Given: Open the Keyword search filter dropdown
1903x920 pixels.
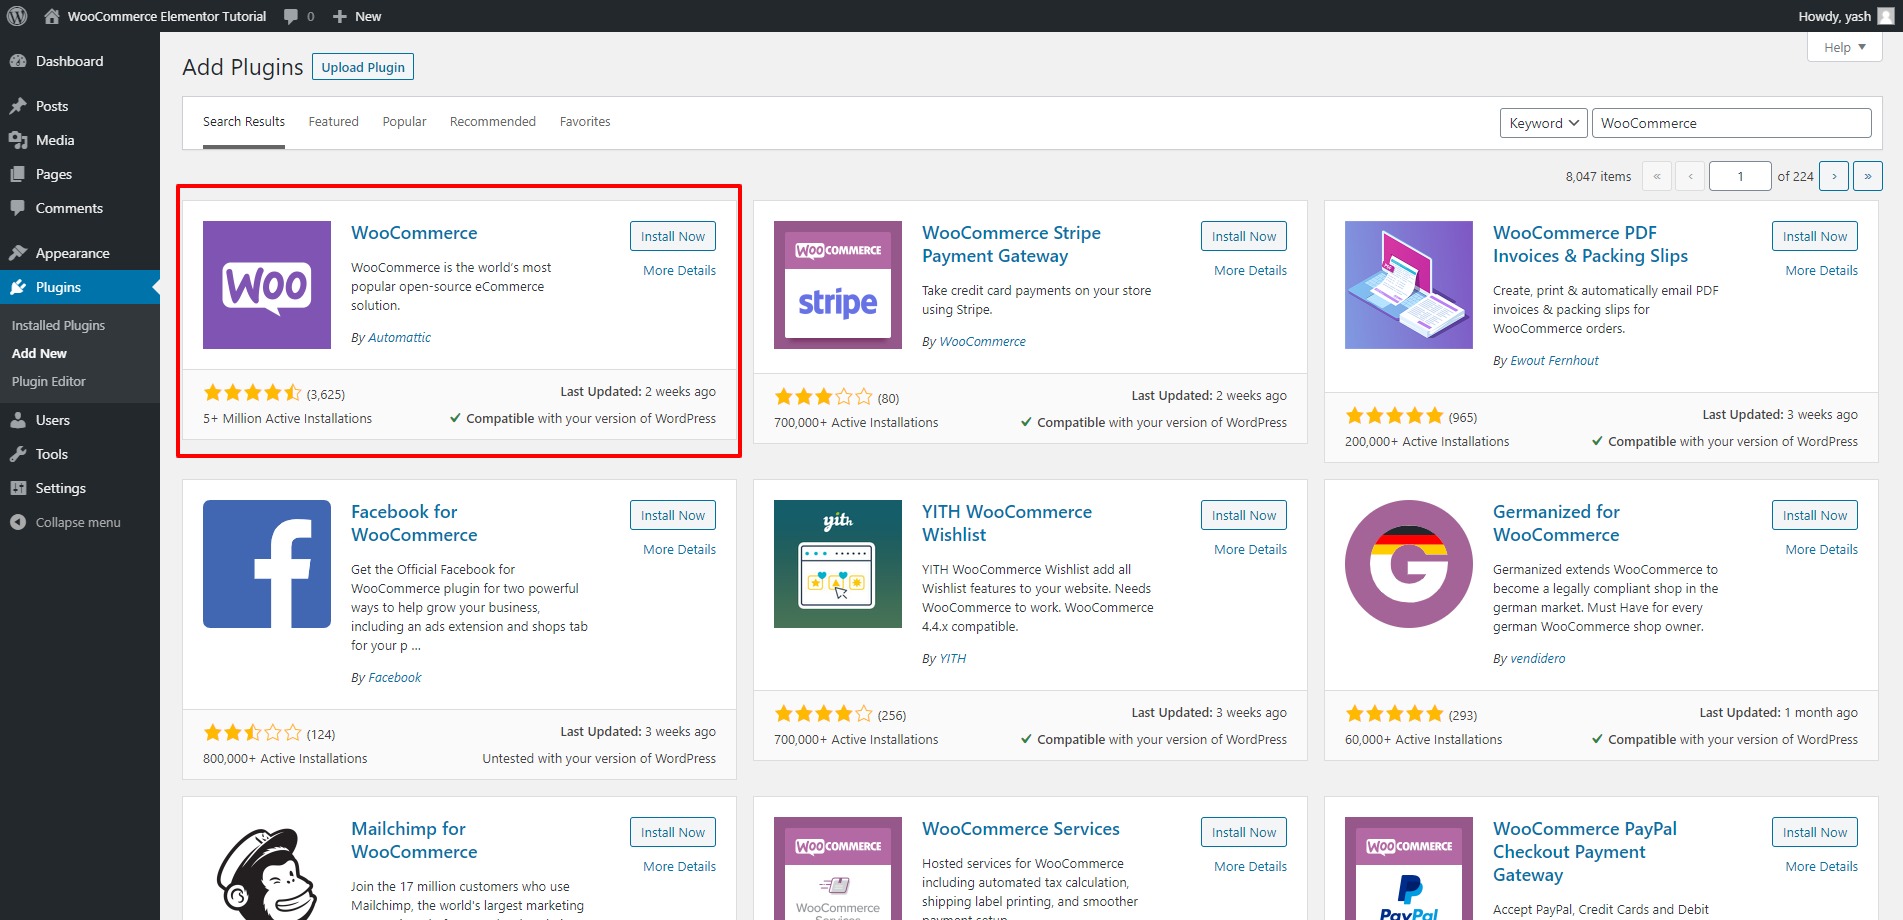Looking at the screenshot, I should point(1541,122).
